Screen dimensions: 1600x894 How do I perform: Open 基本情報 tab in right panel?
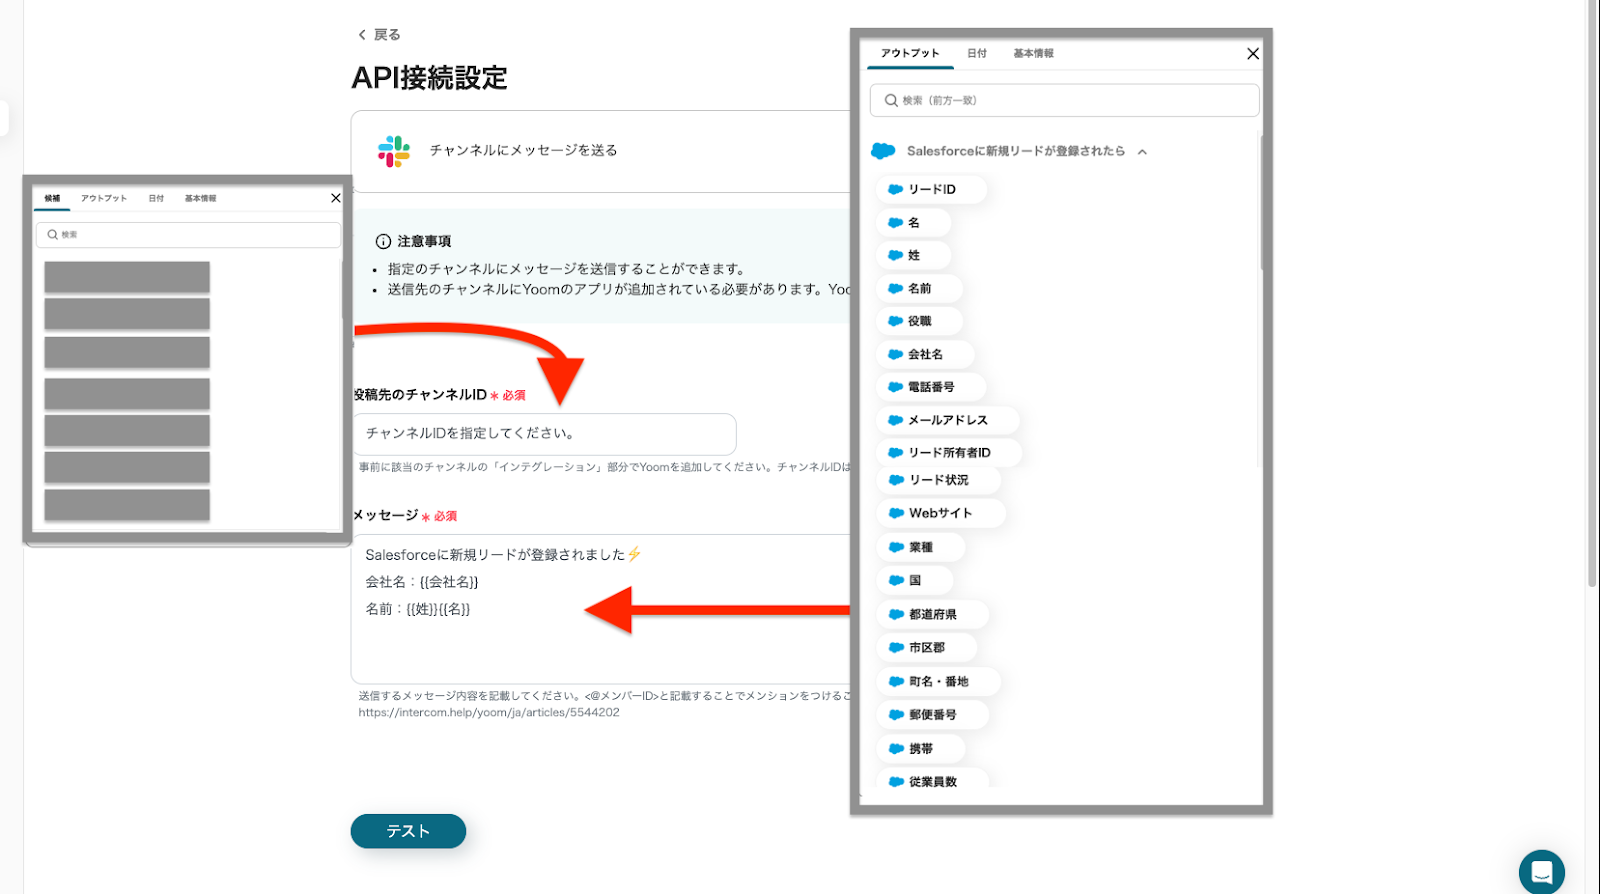click(x=1034, y=53)
